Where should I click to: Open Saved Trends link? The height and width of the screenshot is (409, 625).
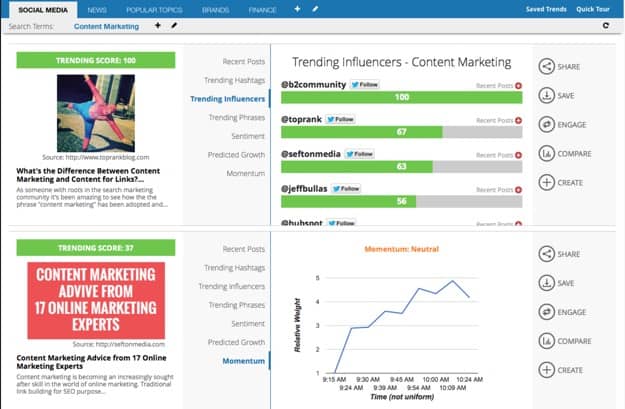click(x=548, y=9)
